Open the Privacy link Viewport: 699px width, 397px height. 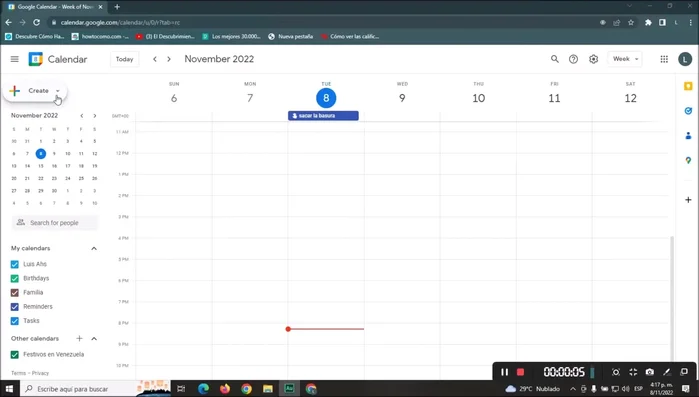pos(41,373)
